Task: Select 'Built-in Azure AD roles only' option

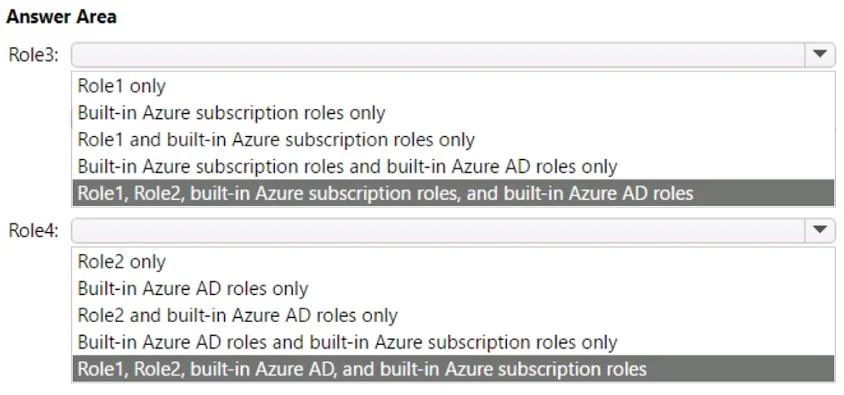Action: pyautogui.click(x=453, y=289)
